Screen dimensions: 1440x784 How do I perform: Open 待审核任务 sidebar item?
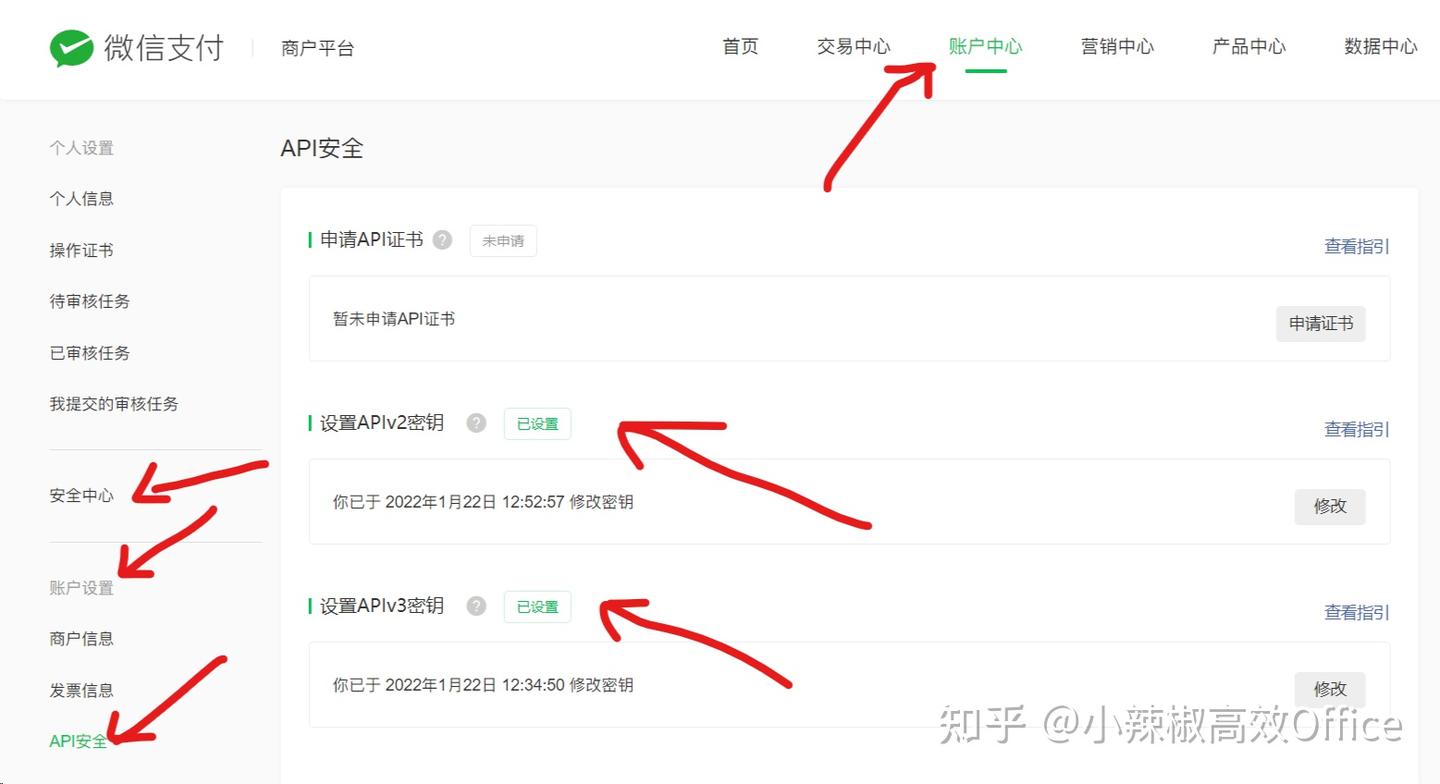pos(90,301)
